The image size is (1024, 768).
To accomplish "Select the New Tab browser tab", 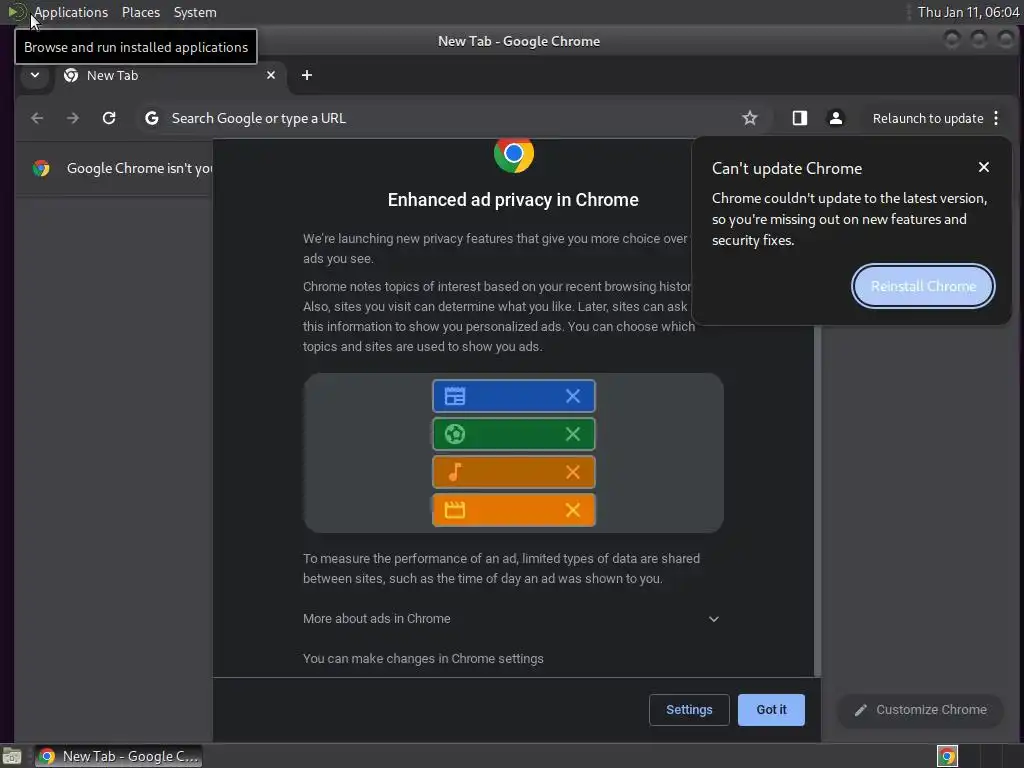I will pos(170,75).
